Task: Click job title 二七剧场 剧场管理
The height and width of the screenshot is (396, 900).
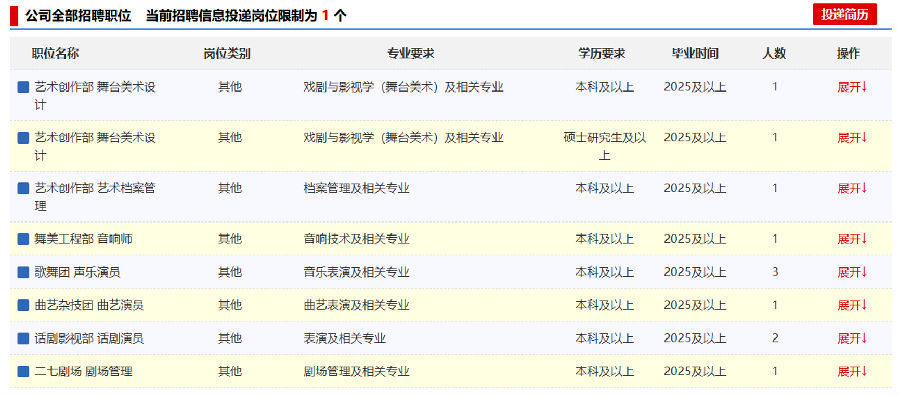Action: 83,371
